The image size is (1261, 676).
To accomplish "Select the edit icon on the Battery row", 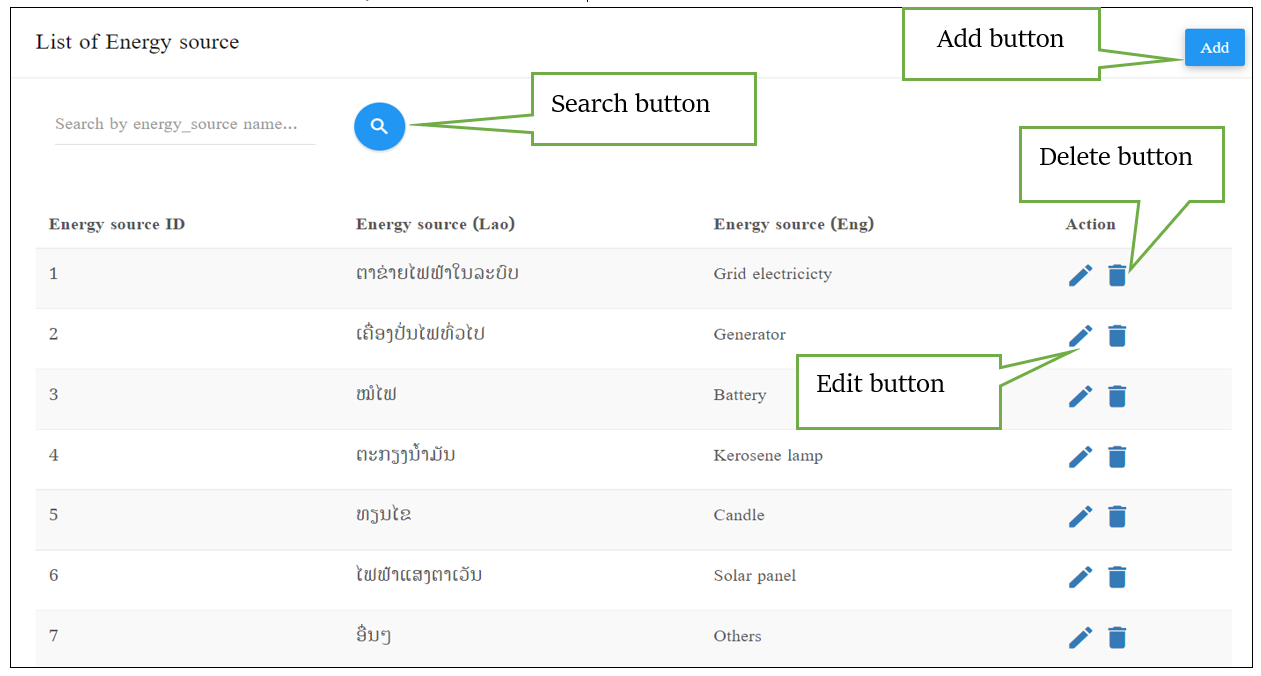I will pos(1080,396).
